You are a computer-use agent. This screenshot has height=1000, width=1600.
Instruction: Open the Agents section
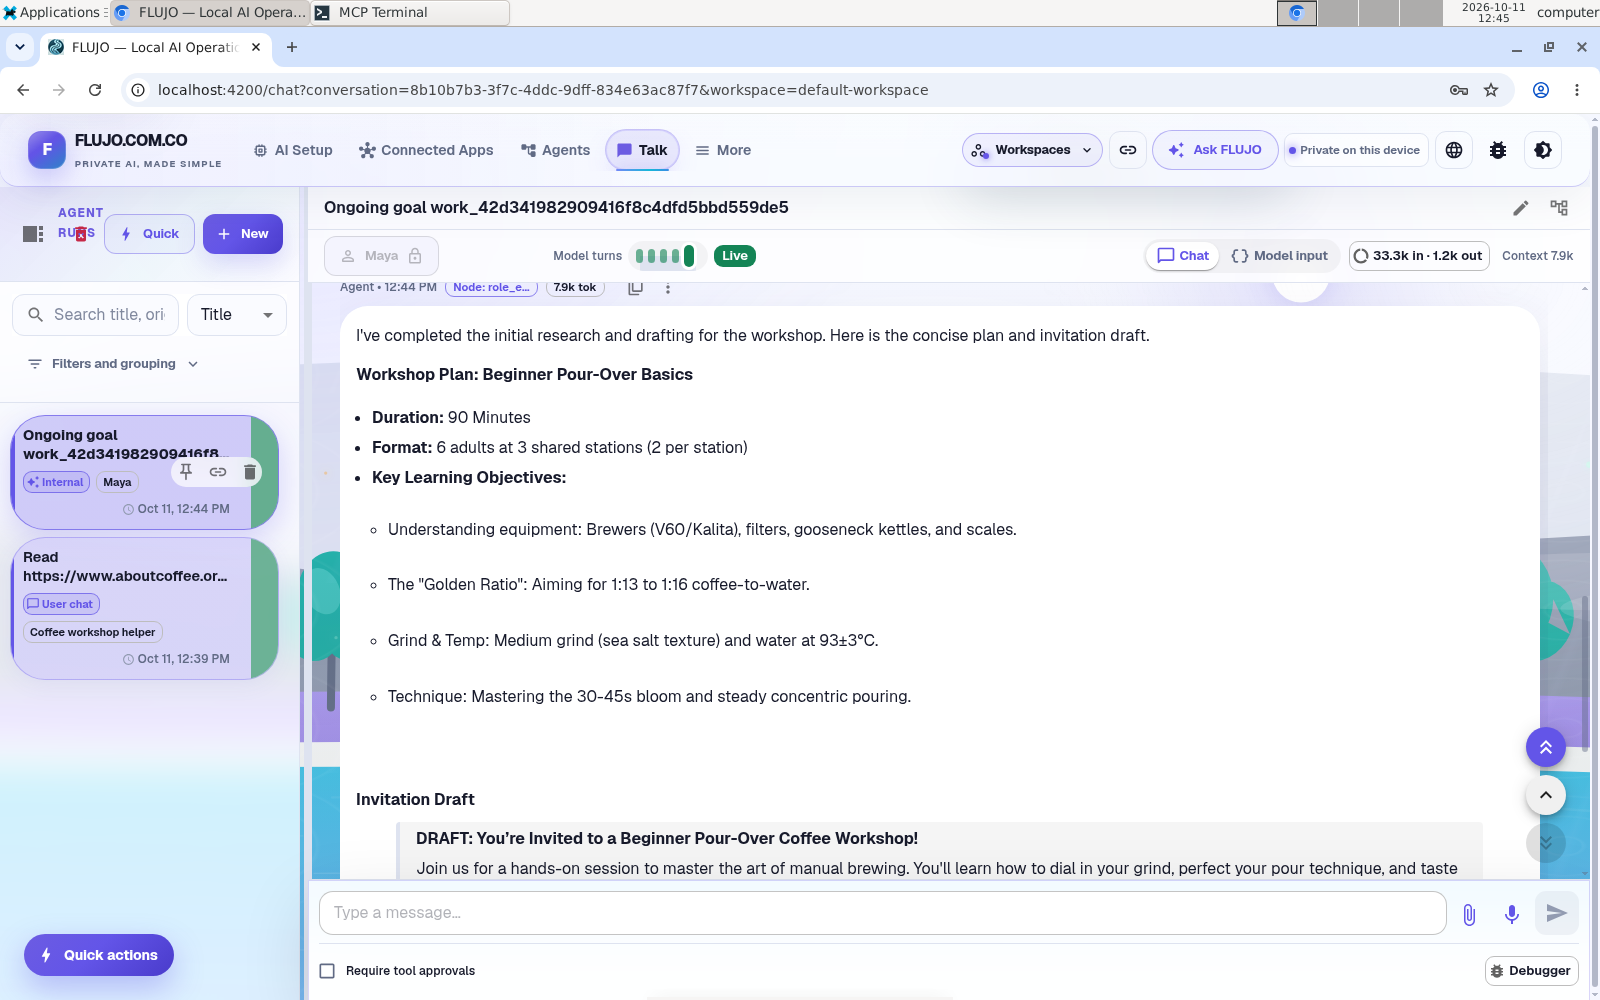point(556,150)
